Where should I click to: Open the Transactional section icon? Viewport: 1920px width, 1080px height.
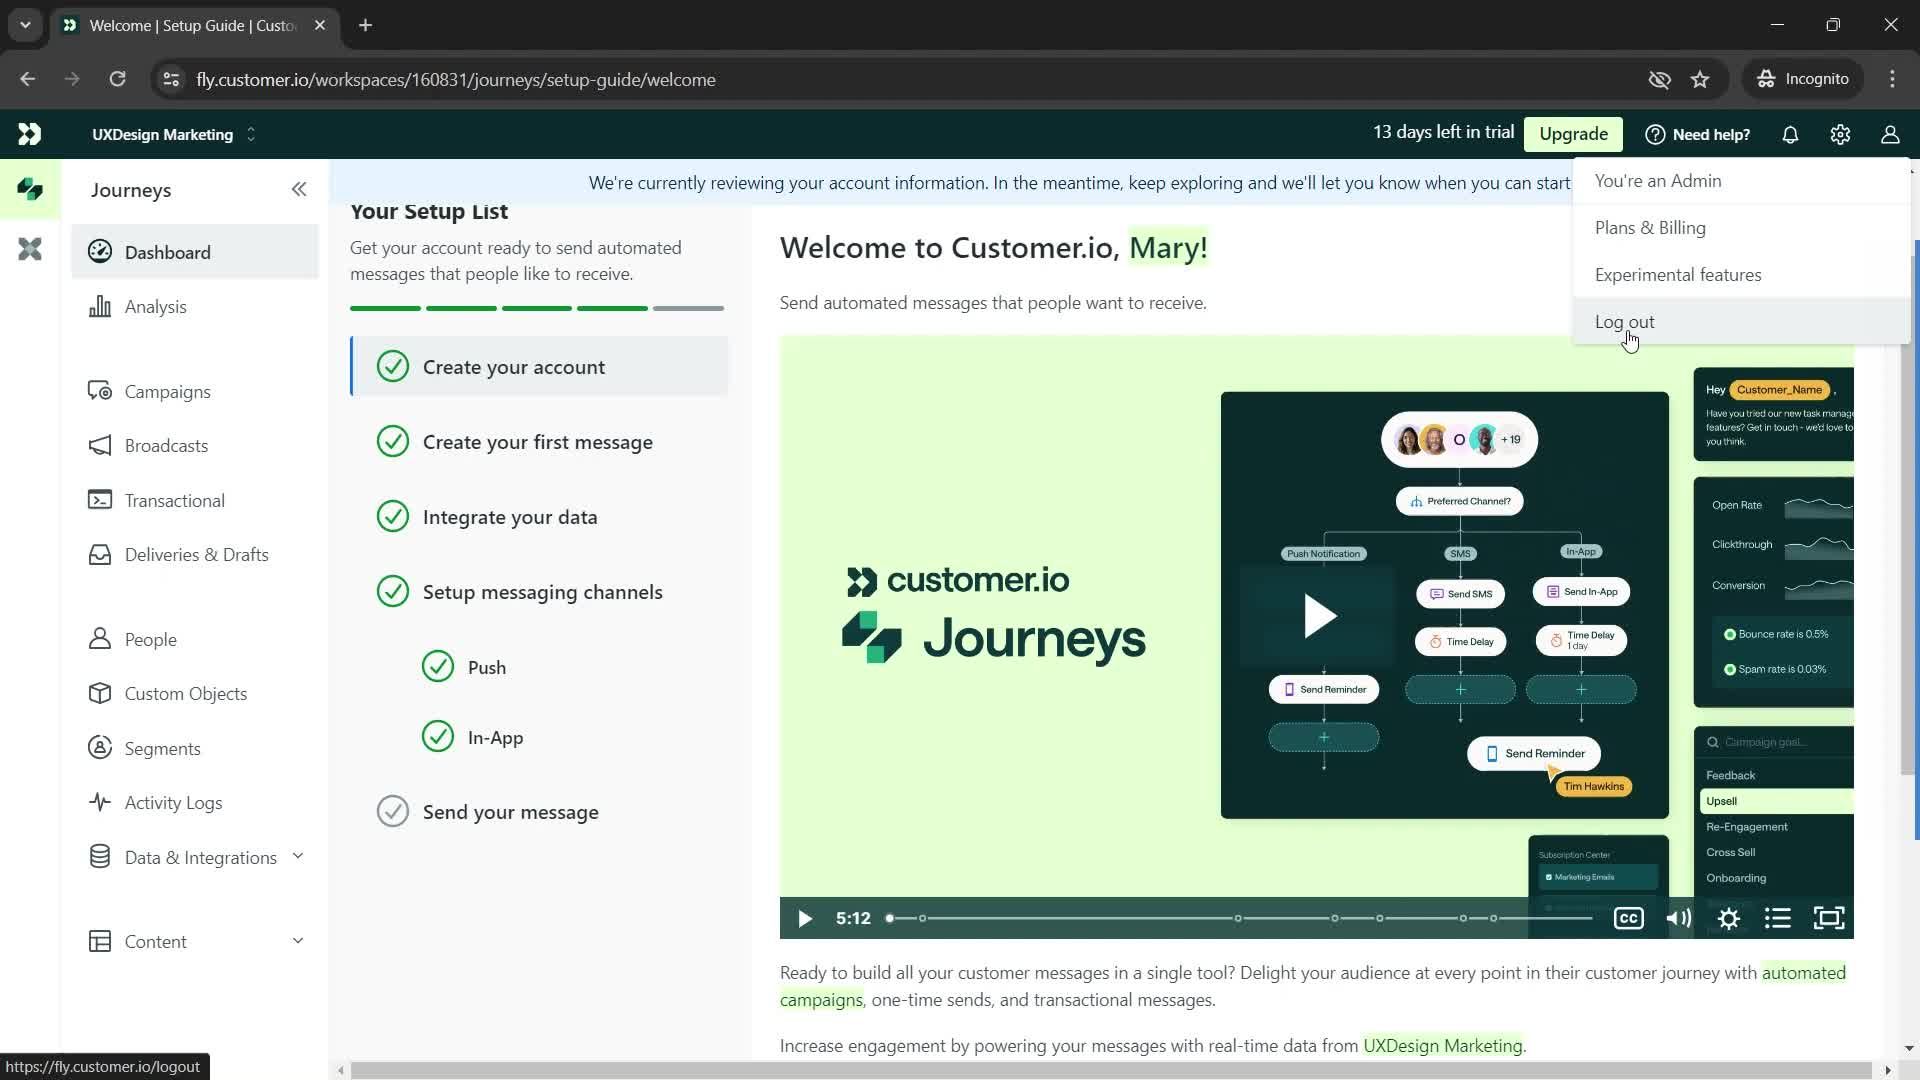[x=99, y=500]
